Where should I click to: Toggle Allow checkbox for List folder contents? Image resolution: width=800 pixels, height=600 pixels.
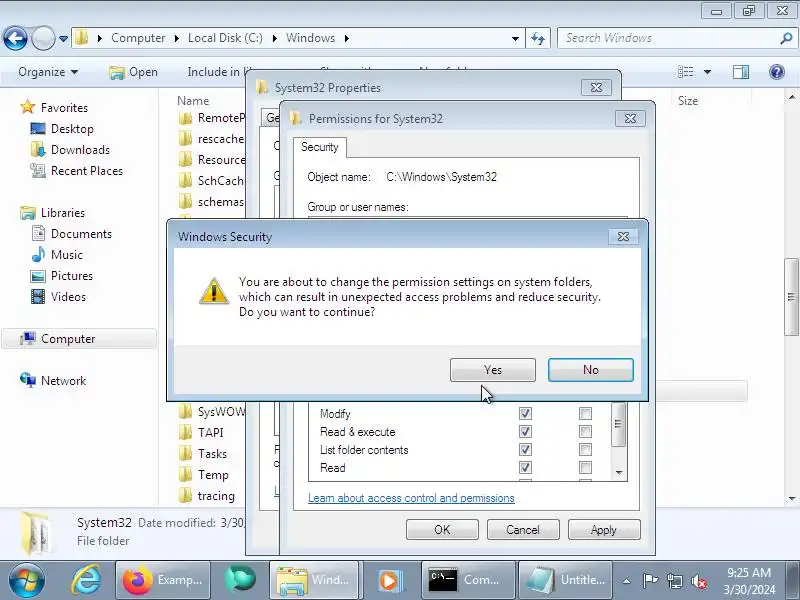(x=525, y=449)
